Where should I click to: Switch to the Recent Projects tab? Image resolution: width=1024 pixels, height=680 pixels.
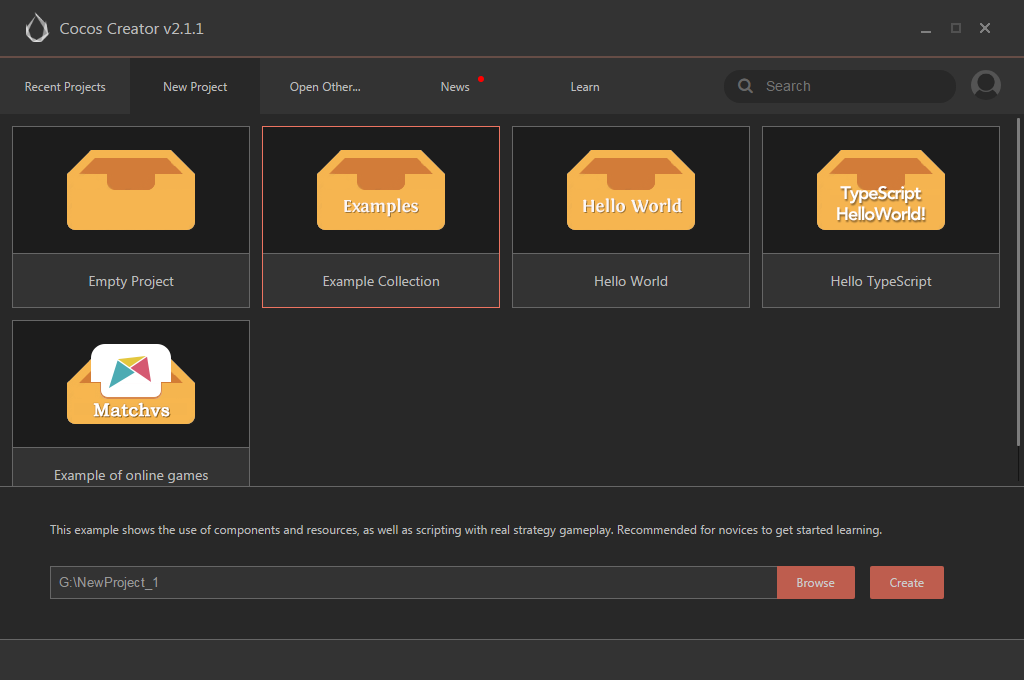point(65,87)
